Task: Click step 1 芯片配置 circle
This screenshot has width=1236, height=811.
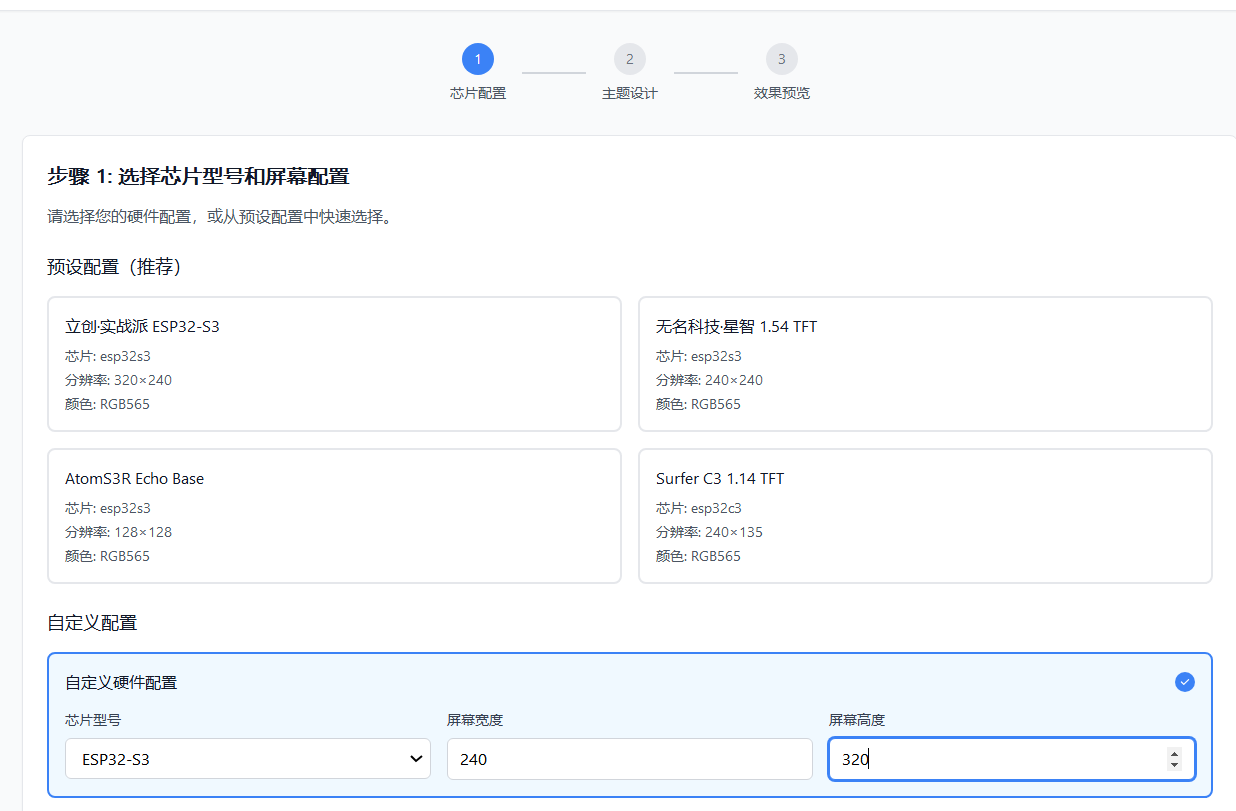Action: 477,59
